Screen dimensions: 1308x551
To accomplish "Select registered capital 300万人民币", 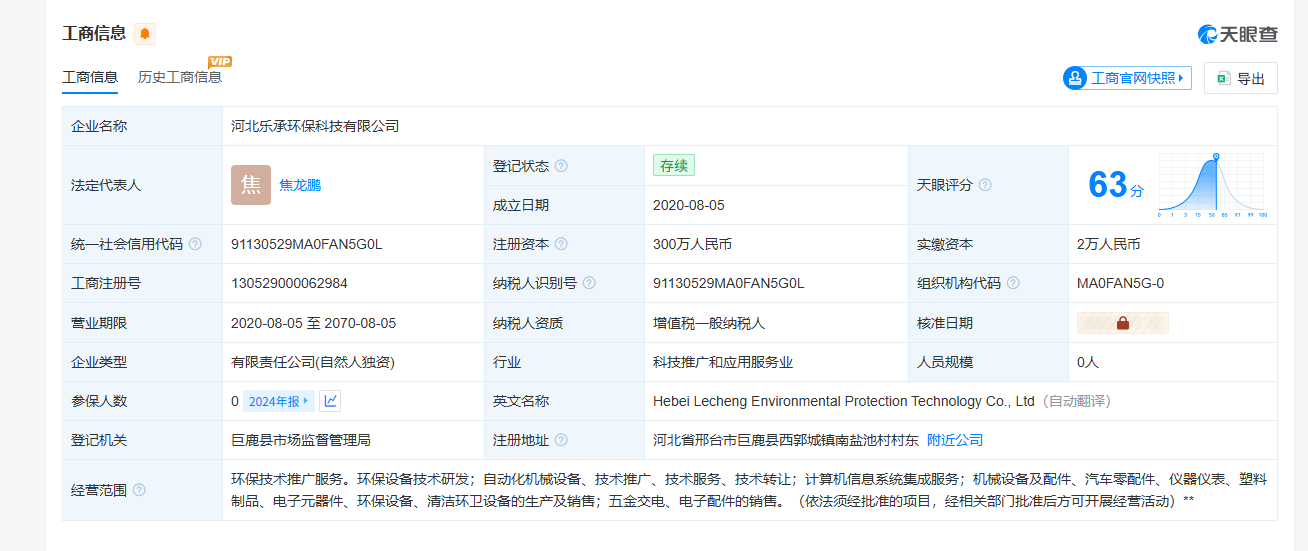I will pos(693,244).
